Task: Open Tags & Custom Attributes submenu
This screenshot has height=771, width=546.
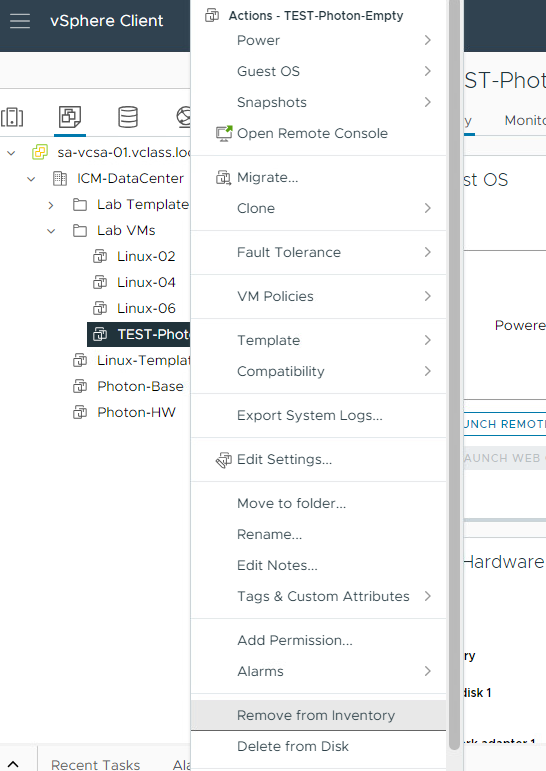Action: [318, 596]
